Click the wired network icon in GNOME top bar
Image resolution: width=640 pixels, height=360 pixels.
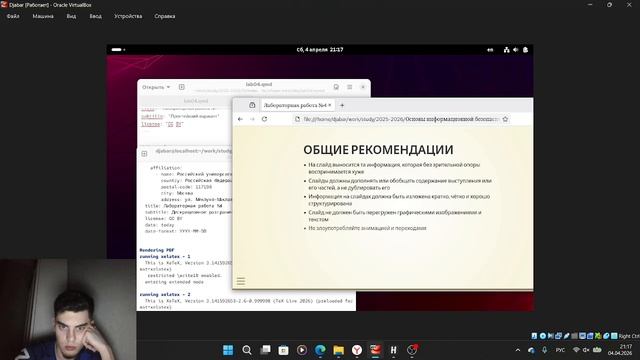coord(507,50)
